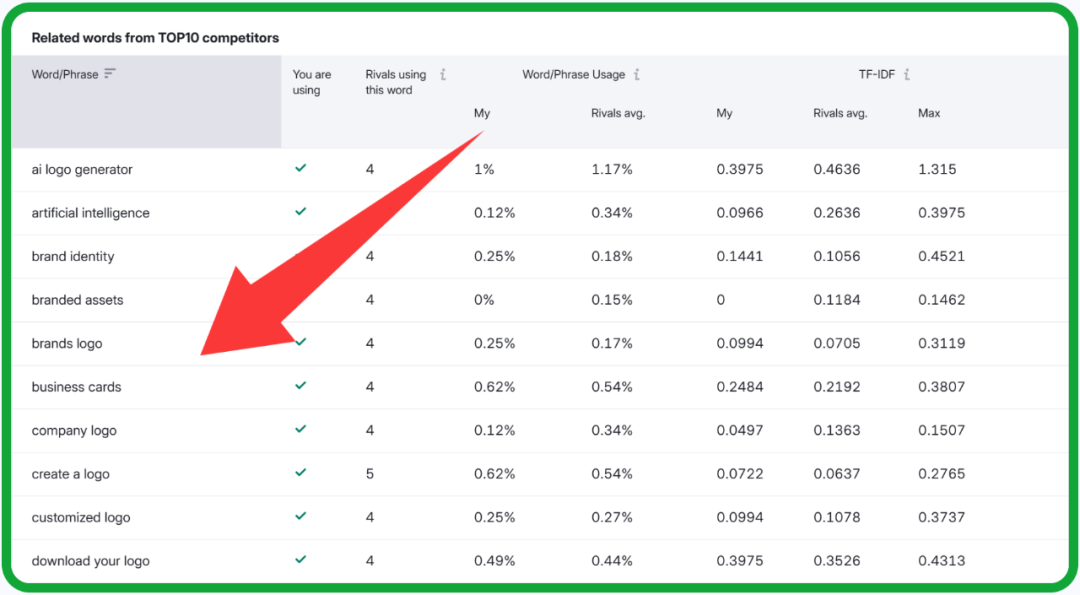Click the sort icon beside Word/Phrase
The height and width of the screenshot is (595, 1080).
pyautogui.click(x=110, y=74)
